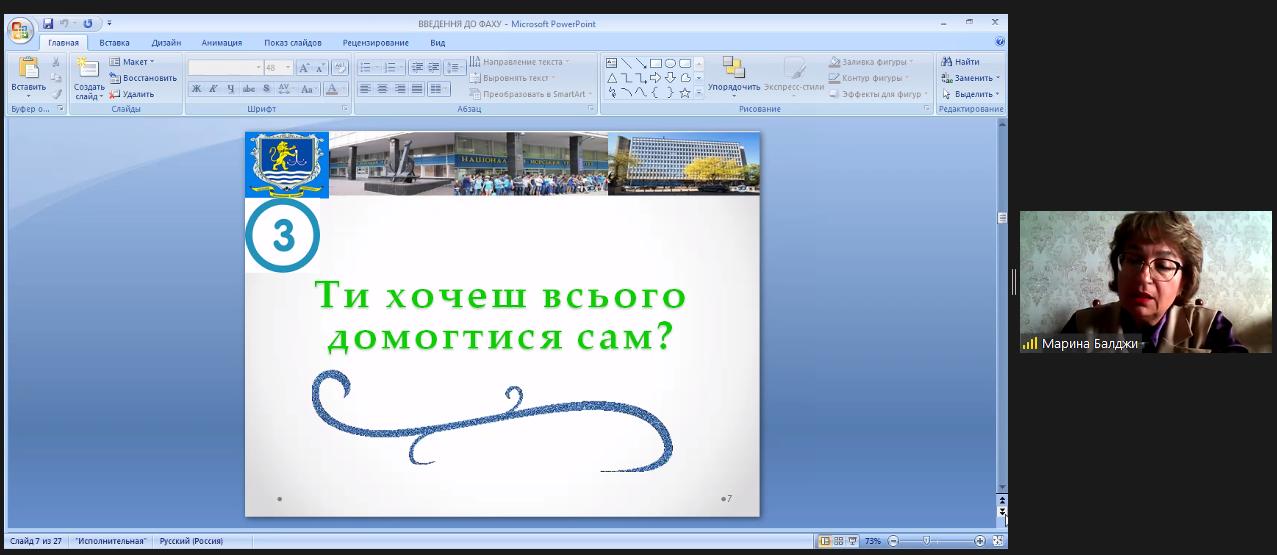Switch to slide sorter view
The height and width of the screenshot is (555, 1277).
point(838,541)
